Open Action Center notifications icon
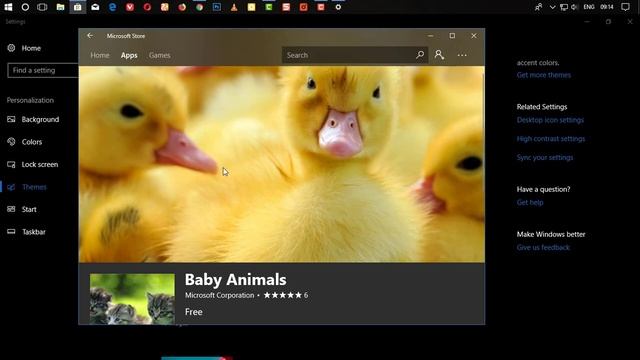This screenshot has width=640, height=360. (x=625, y=7)
